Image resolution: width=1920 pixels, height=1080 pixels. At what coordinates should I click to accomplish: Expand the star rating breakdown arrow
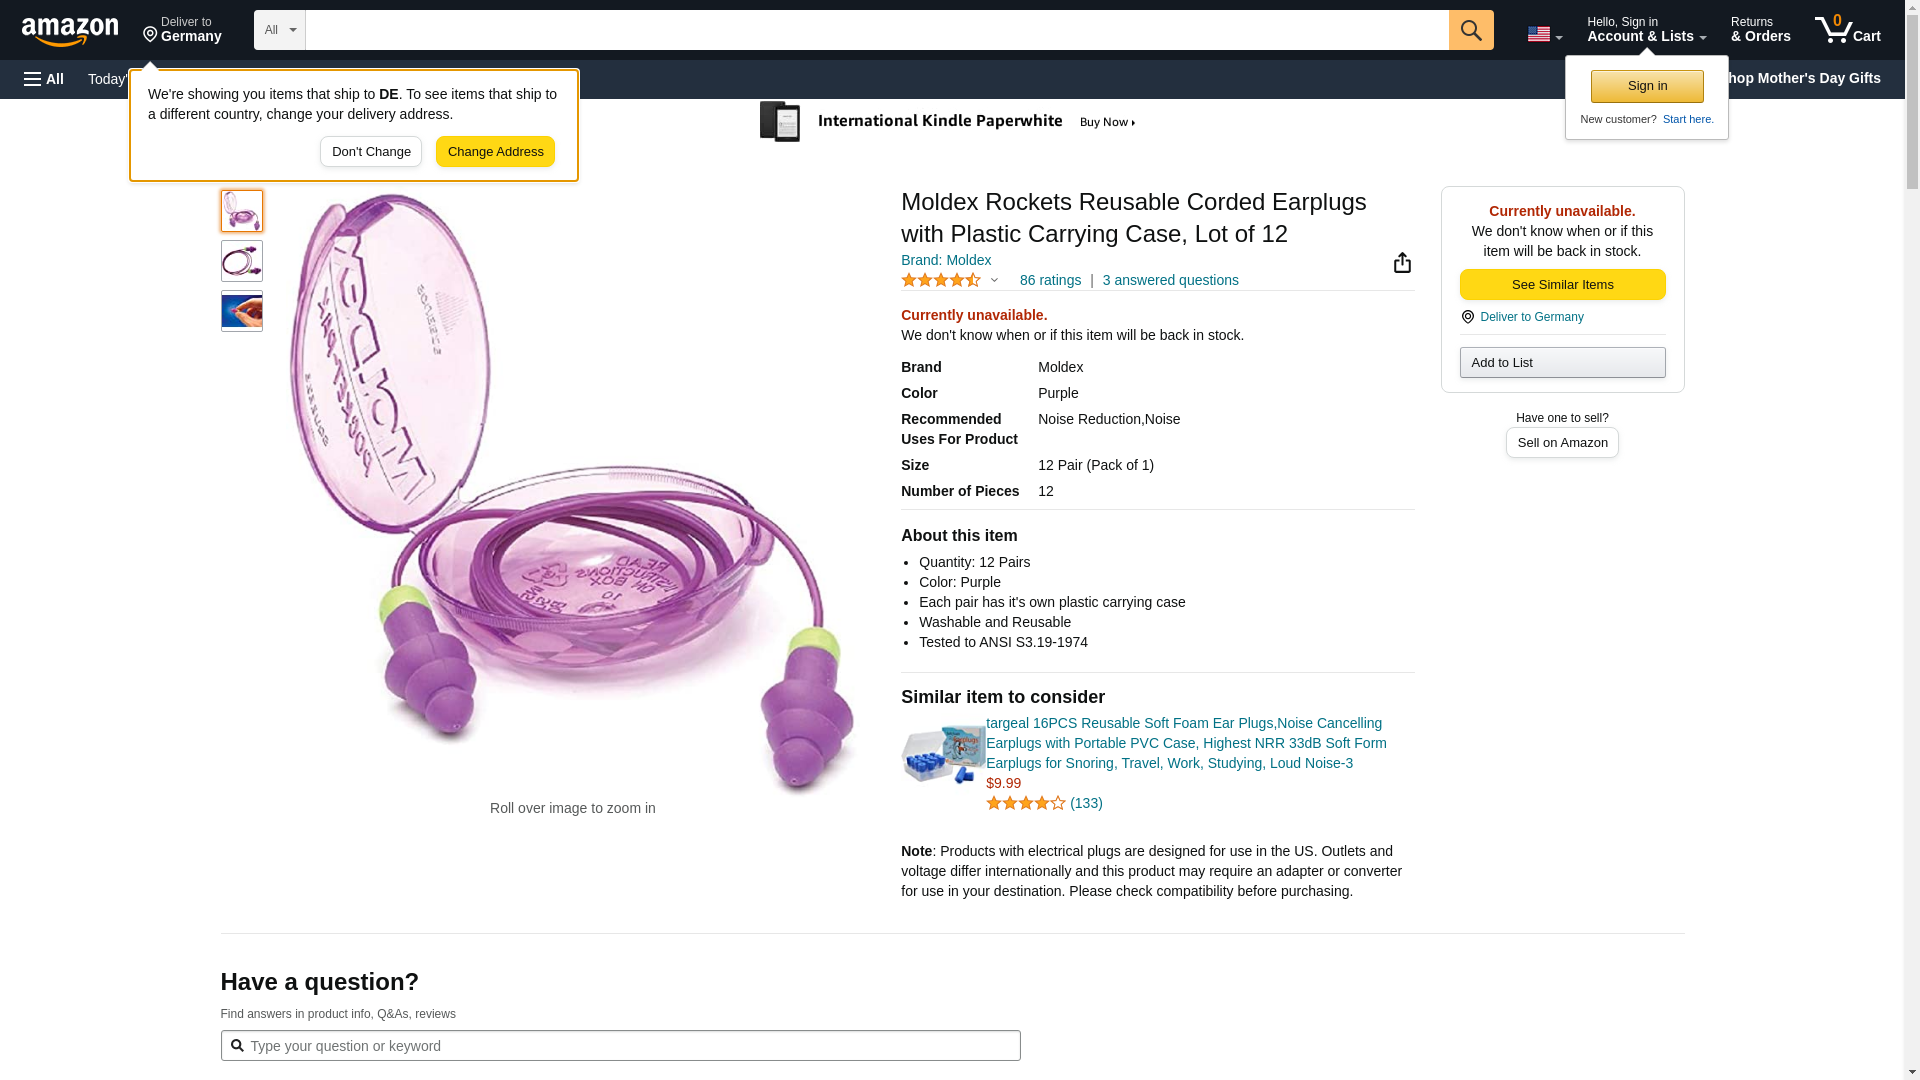(994, 281)
